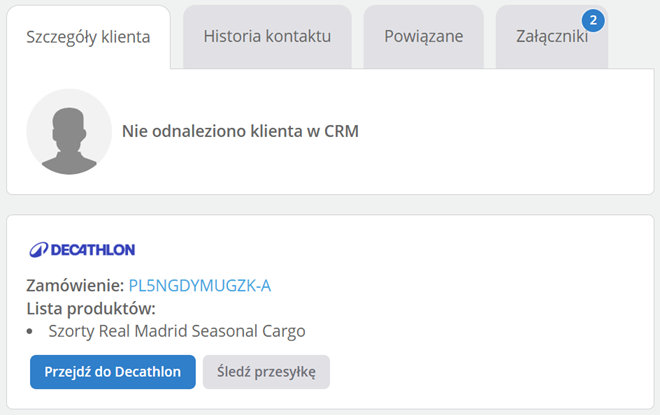Click the number 2 on Załączniki
Screen dimensions: 660x415
pyautogui.click(x=593, y=20)
